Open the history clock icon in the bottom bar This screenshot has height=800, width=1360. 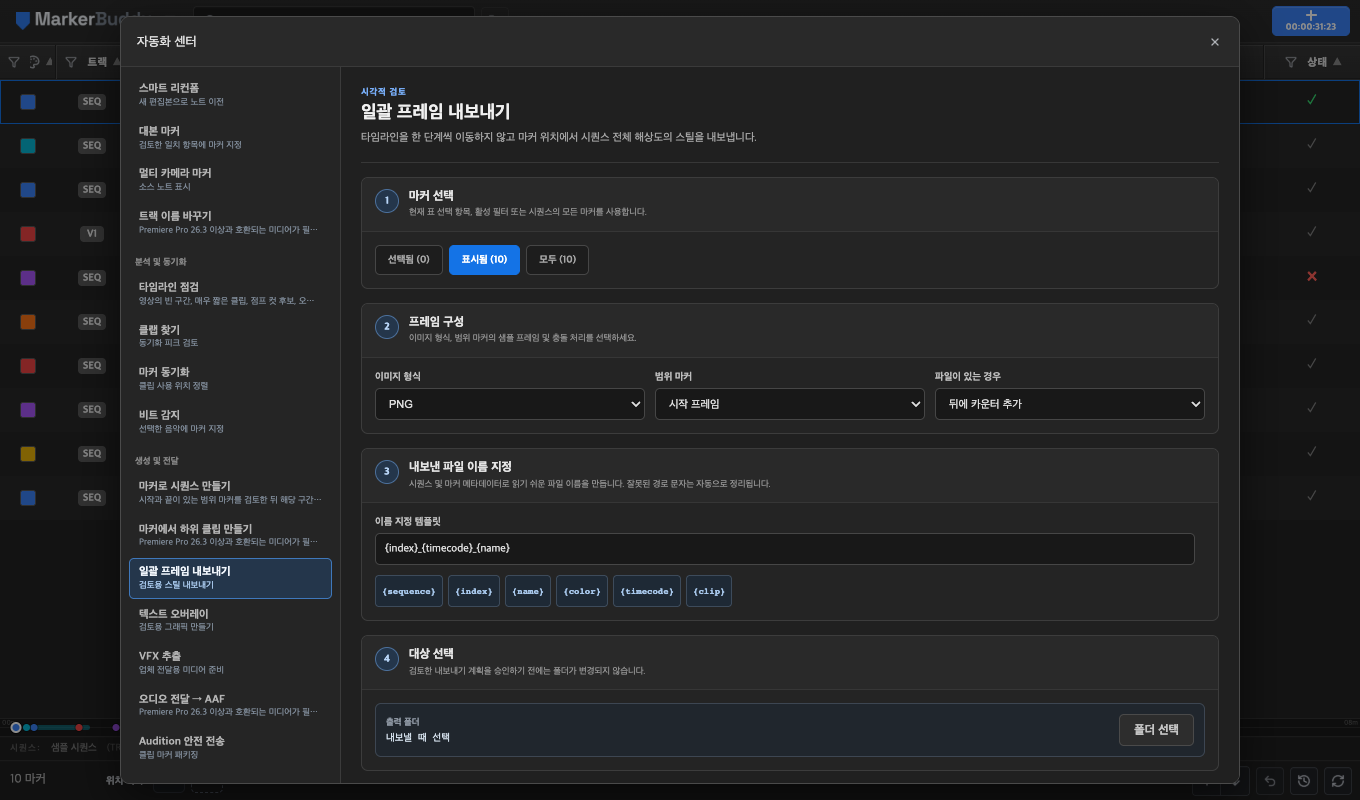(x=1303, y=780)
